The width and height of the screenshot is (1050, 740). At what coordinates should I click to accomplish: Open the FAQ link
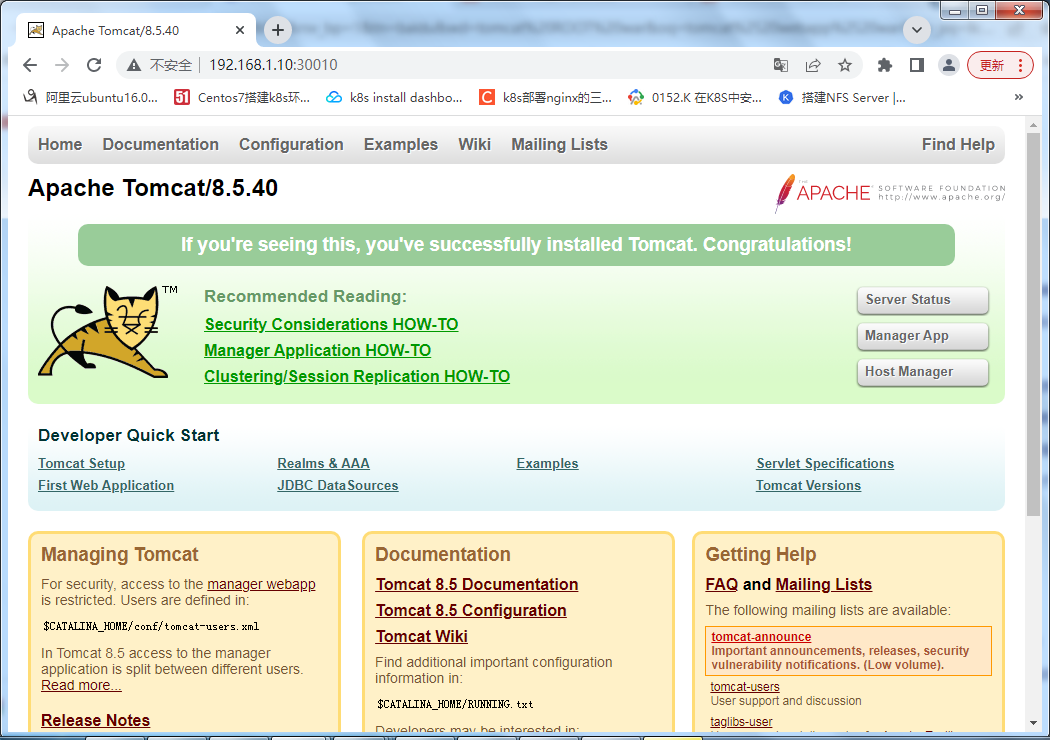721,584
